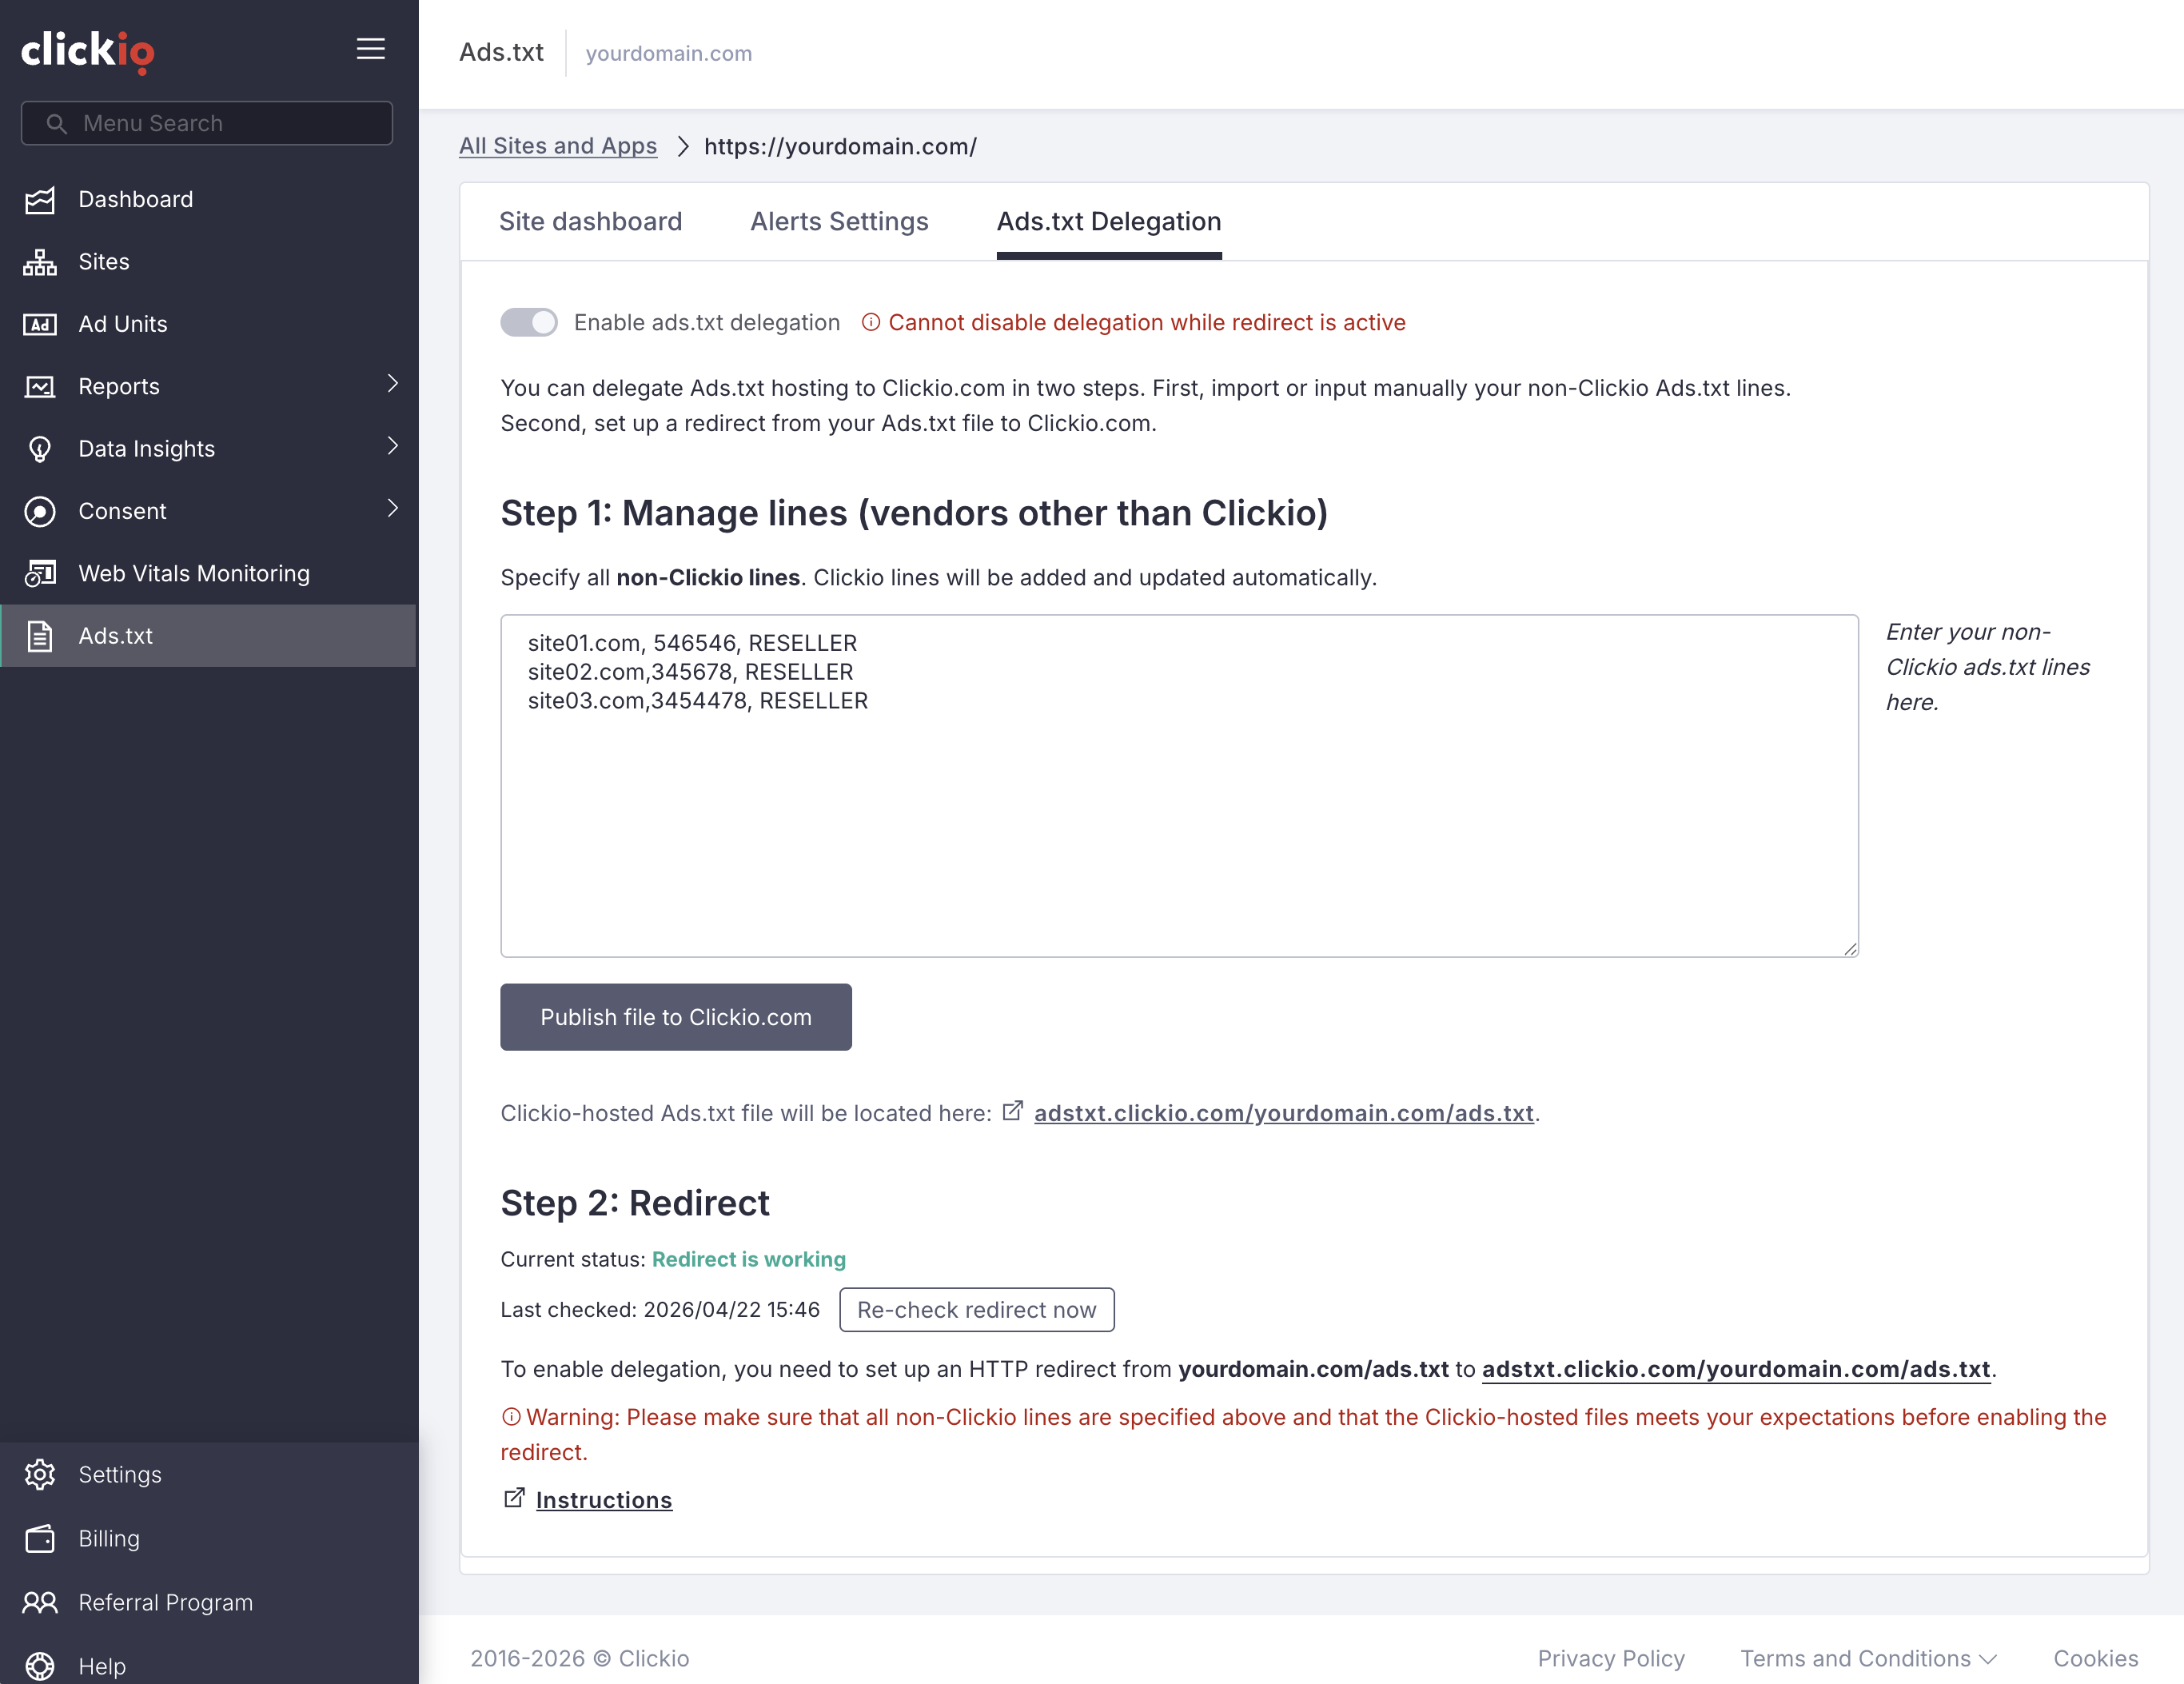Click the Help lifebuoy icon
The height and width of the screenshot is (1684, 2184).
[40, 1665]
